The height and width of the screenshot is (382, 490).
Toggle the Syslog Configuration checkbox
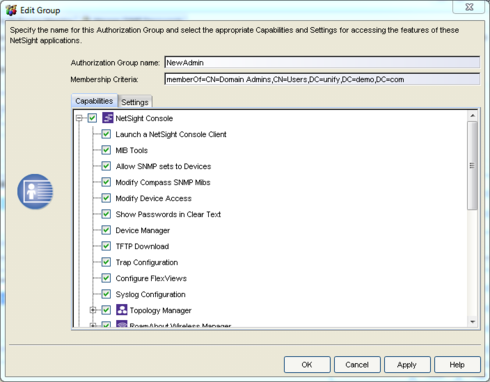click(x=106, y=294)
